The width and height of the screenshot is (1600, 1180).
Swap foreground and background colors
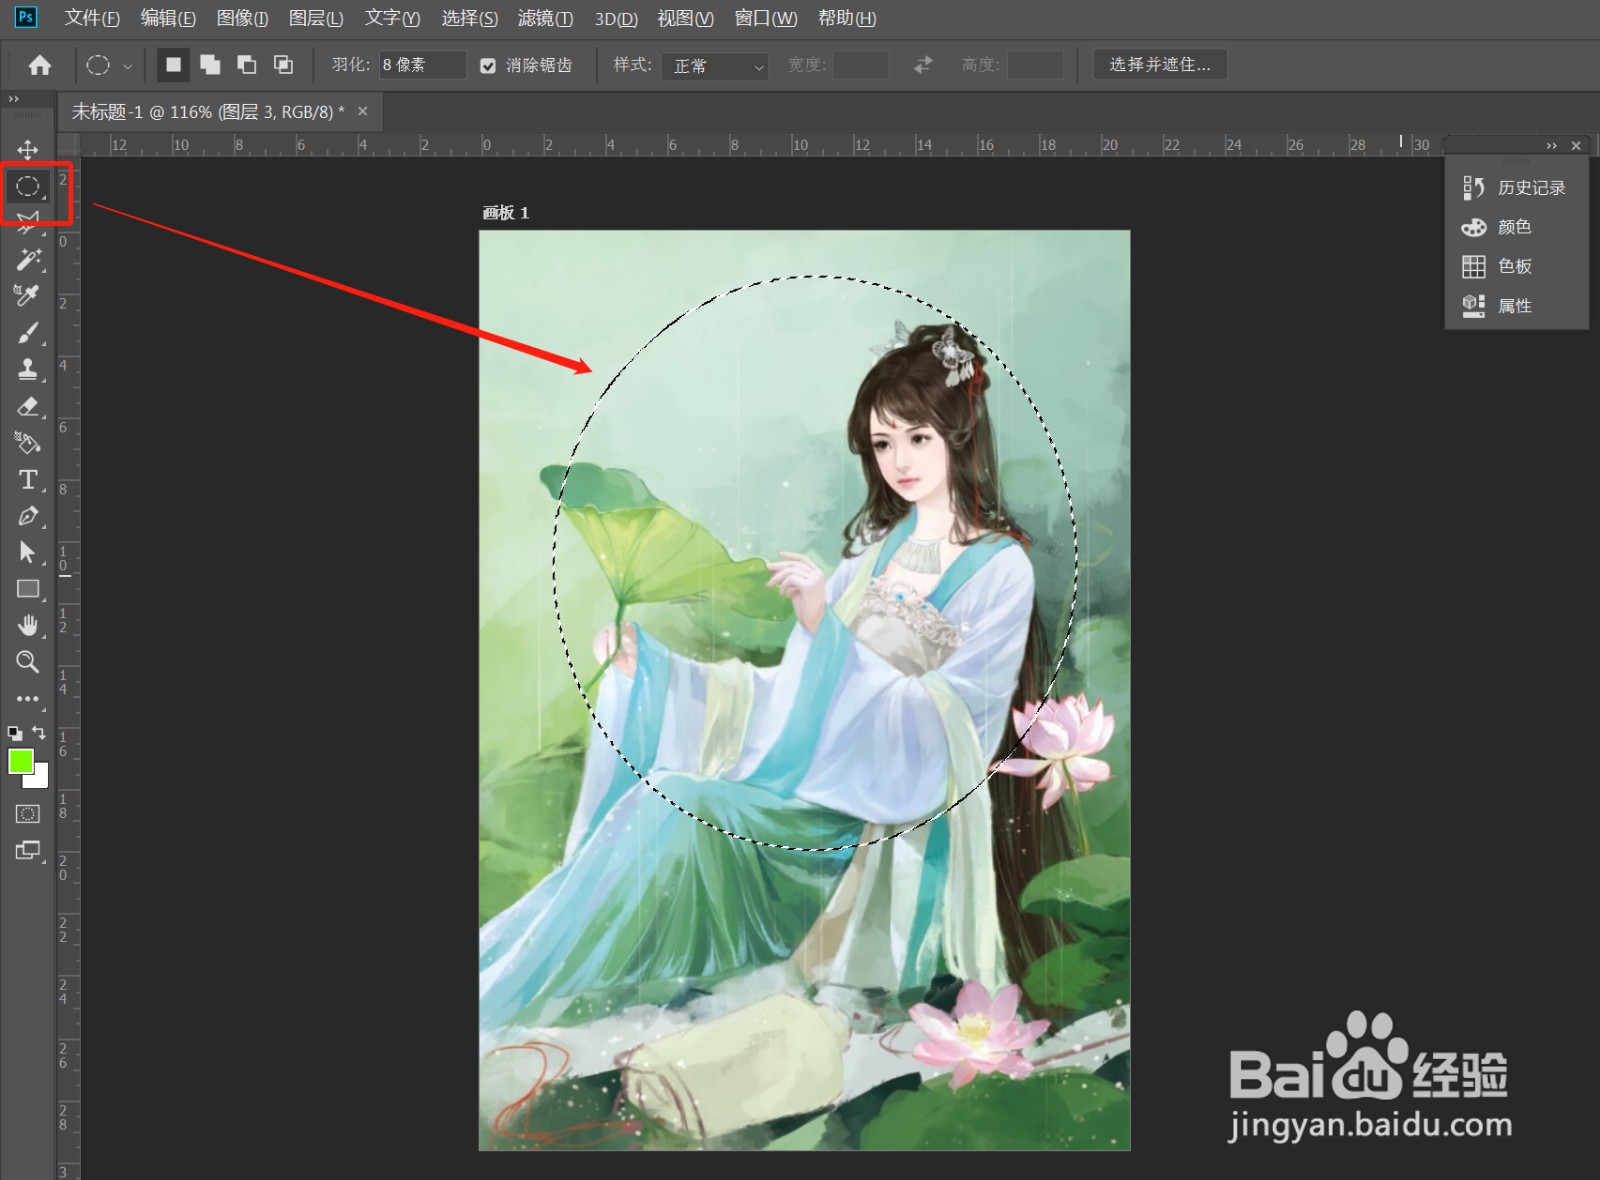coord(39,733)
